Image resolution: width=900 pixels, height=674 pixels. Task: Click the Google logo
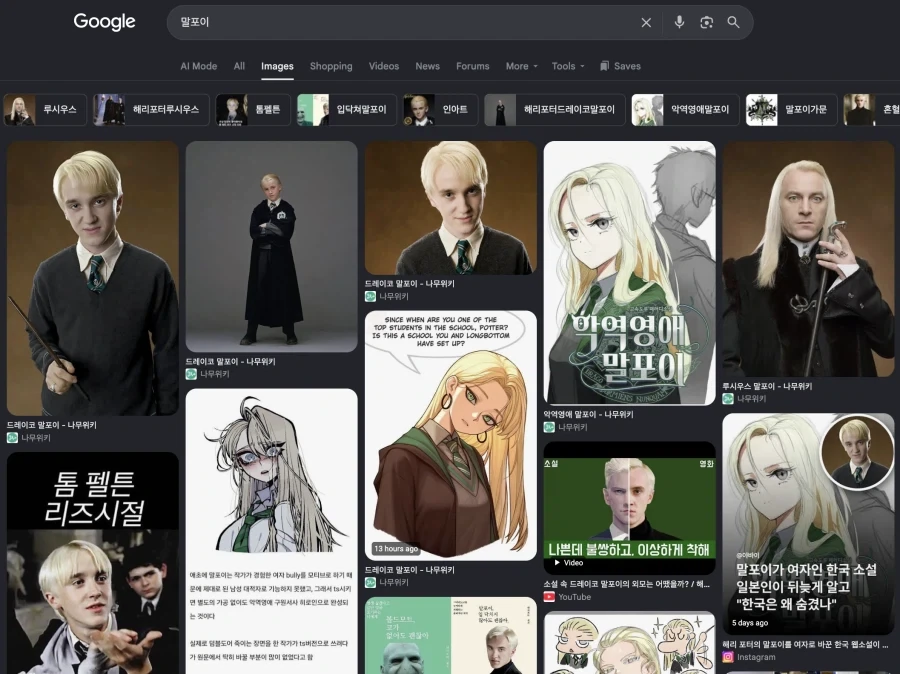coord(104,22)
